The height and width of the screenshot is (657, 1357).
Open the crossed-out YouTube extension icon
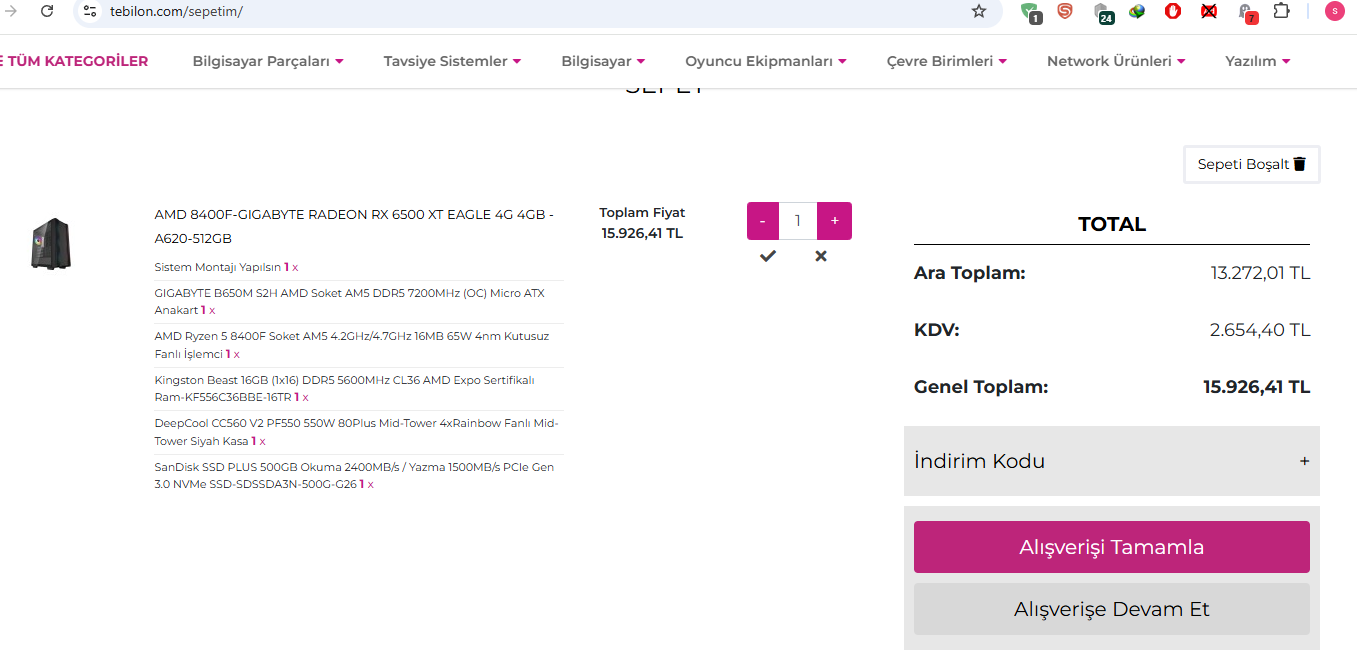click(1208, 11)
